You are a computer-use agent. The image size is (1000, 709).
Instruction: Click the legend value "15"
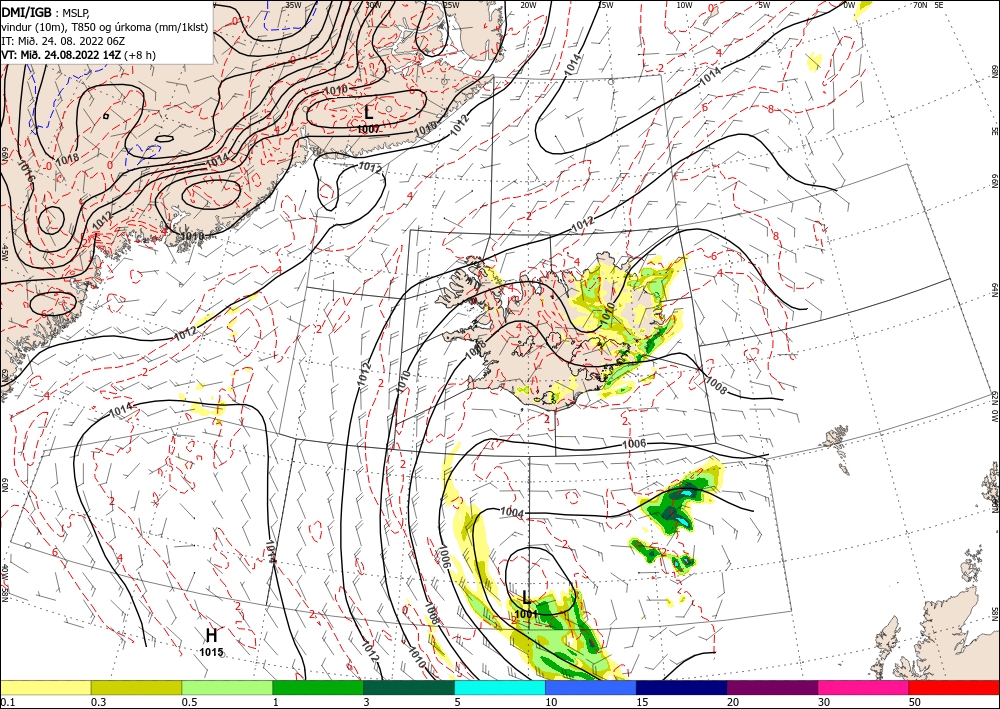(x=642, y=702)
